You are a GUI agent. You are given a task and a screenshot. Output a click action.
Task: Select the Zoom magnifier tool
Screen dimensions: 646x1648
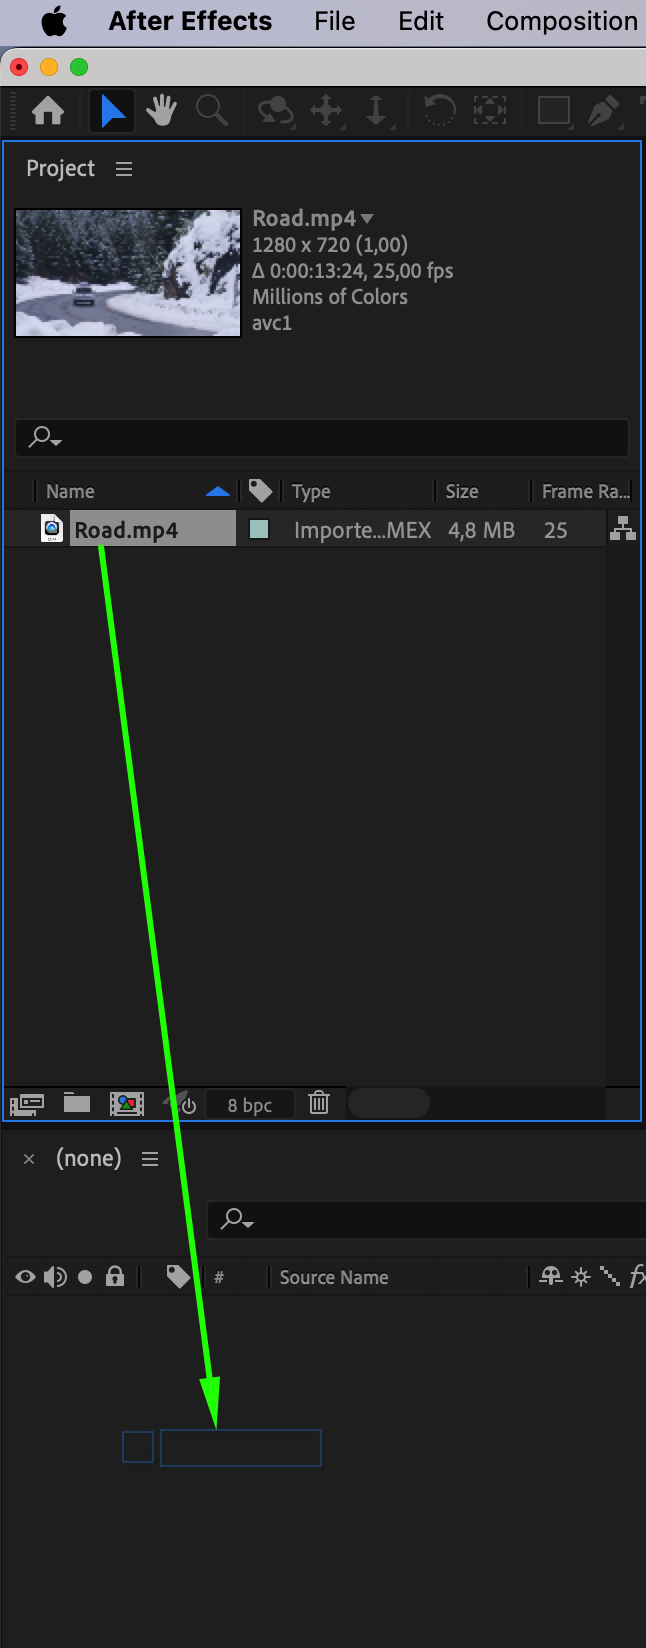point(211,110)
